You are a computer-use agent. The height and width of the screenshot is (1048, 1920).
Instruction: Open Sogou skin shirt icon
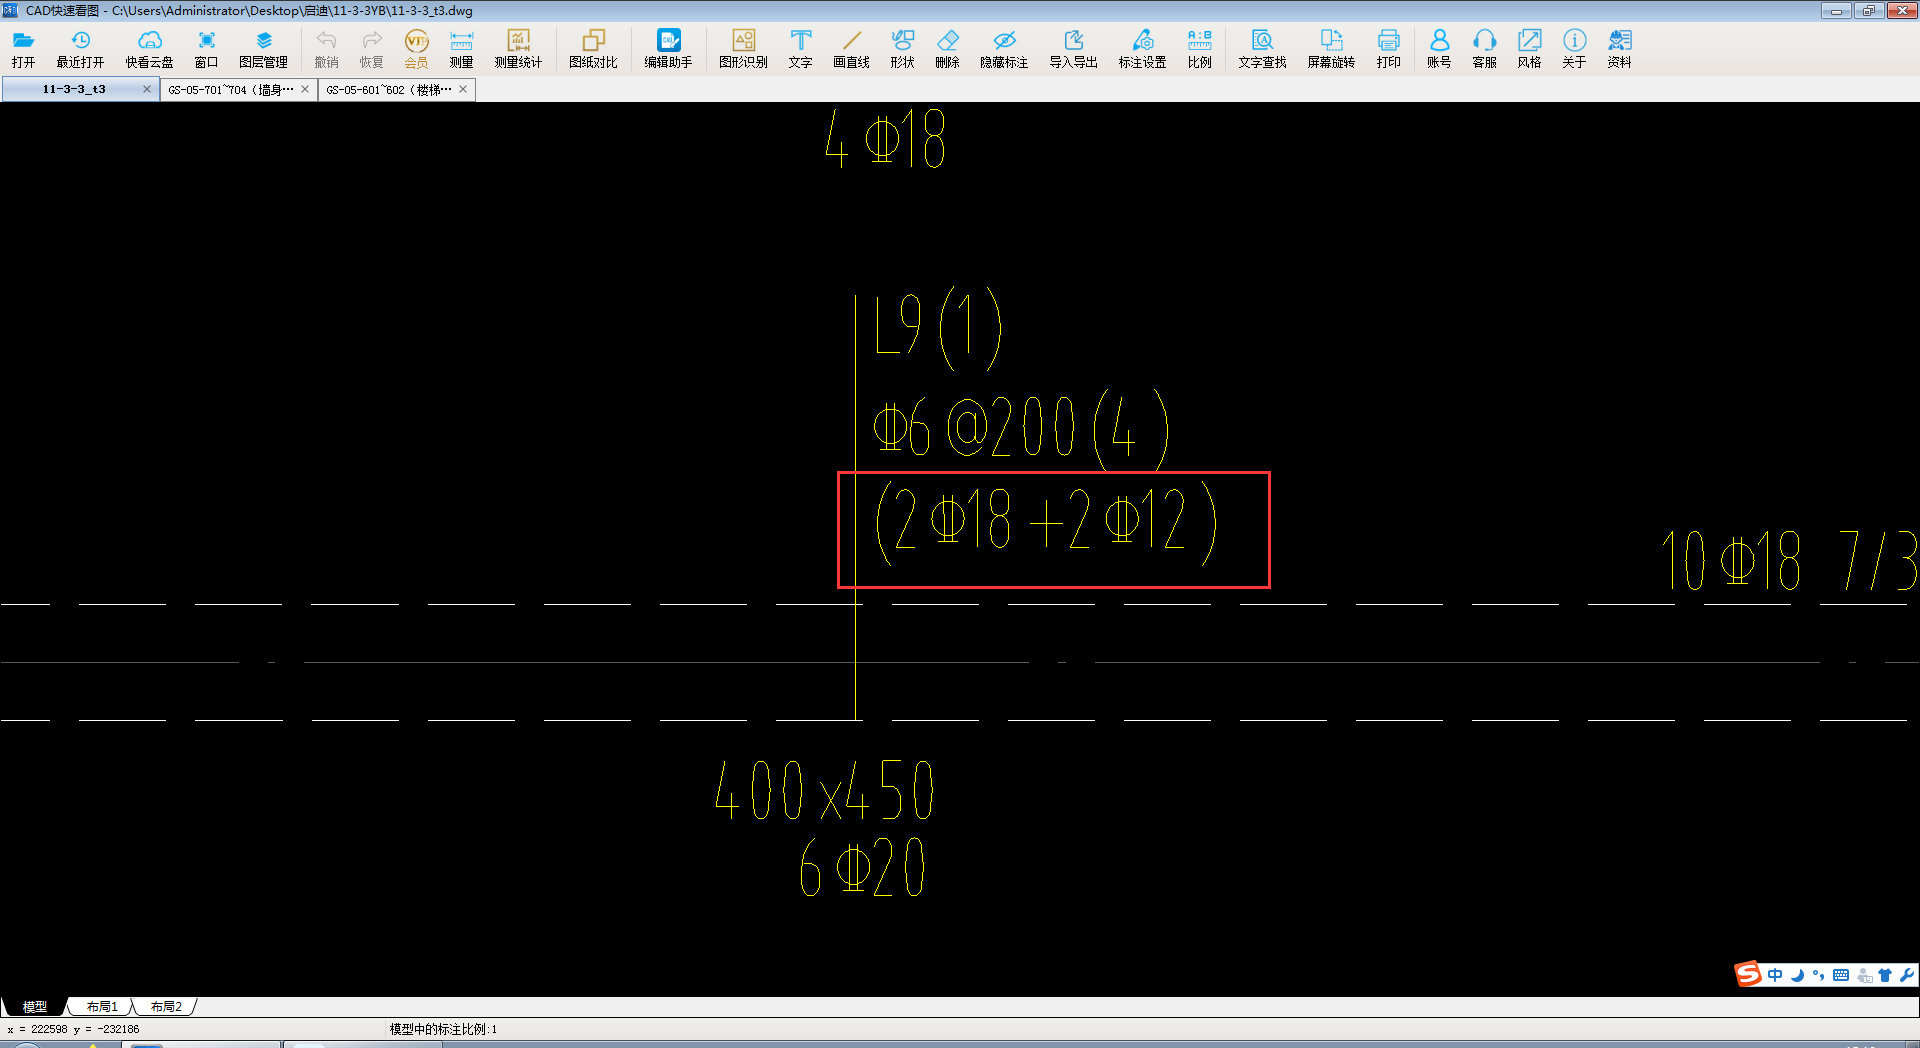pyautogui.click(x=1885, y=975)
